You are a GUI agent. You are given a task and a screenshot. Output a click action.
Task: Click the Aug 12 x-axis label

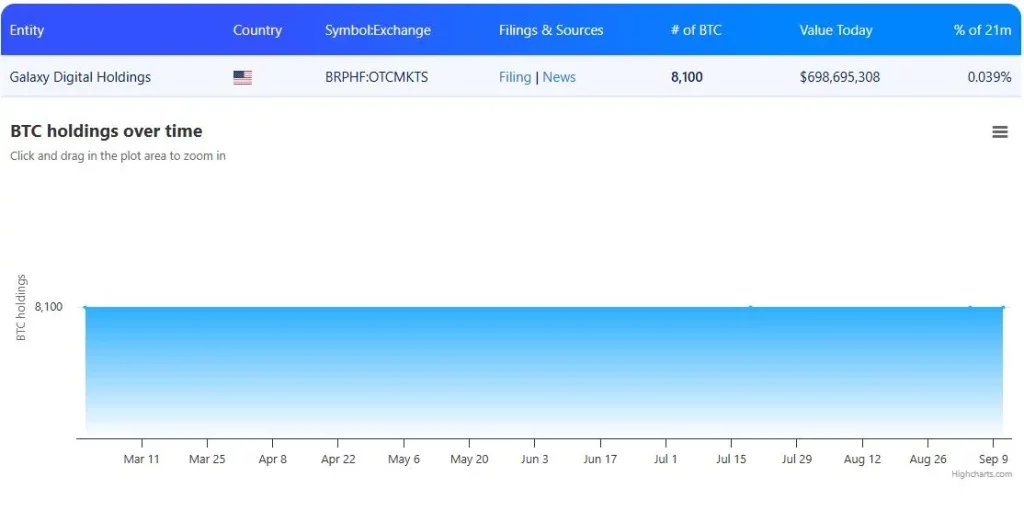click(x=862, y=459)
